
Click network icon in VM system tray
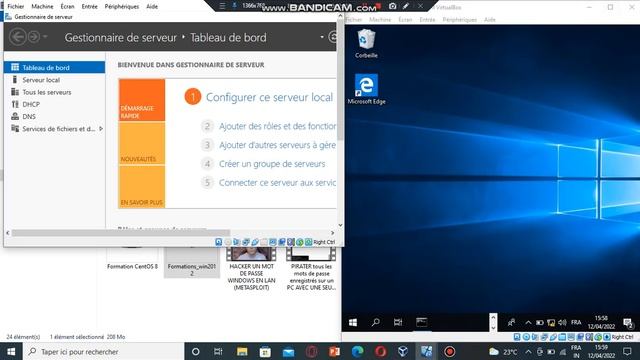tap(551, 323)
